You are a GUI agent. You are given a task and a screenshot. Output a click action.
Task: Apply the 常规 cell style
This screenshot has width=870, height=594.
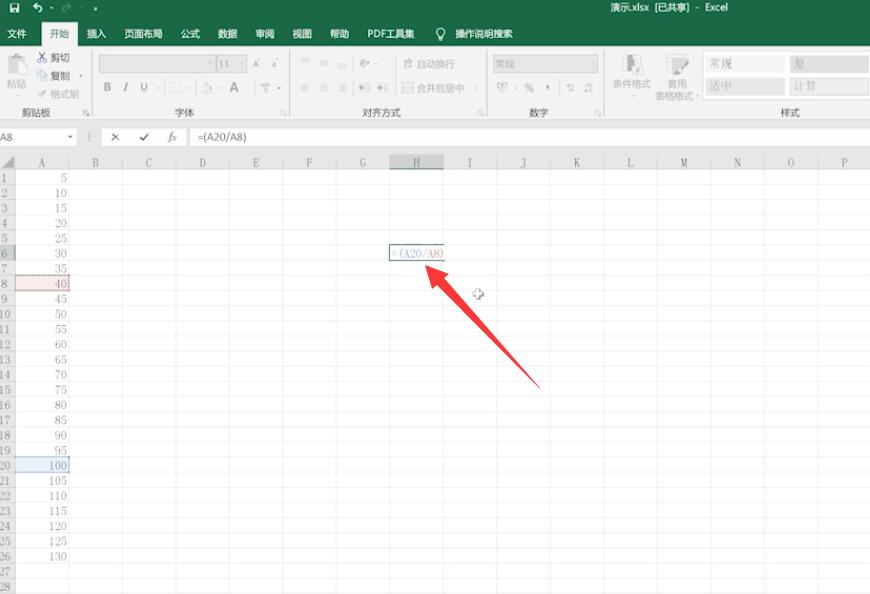[x=744, y=64]
